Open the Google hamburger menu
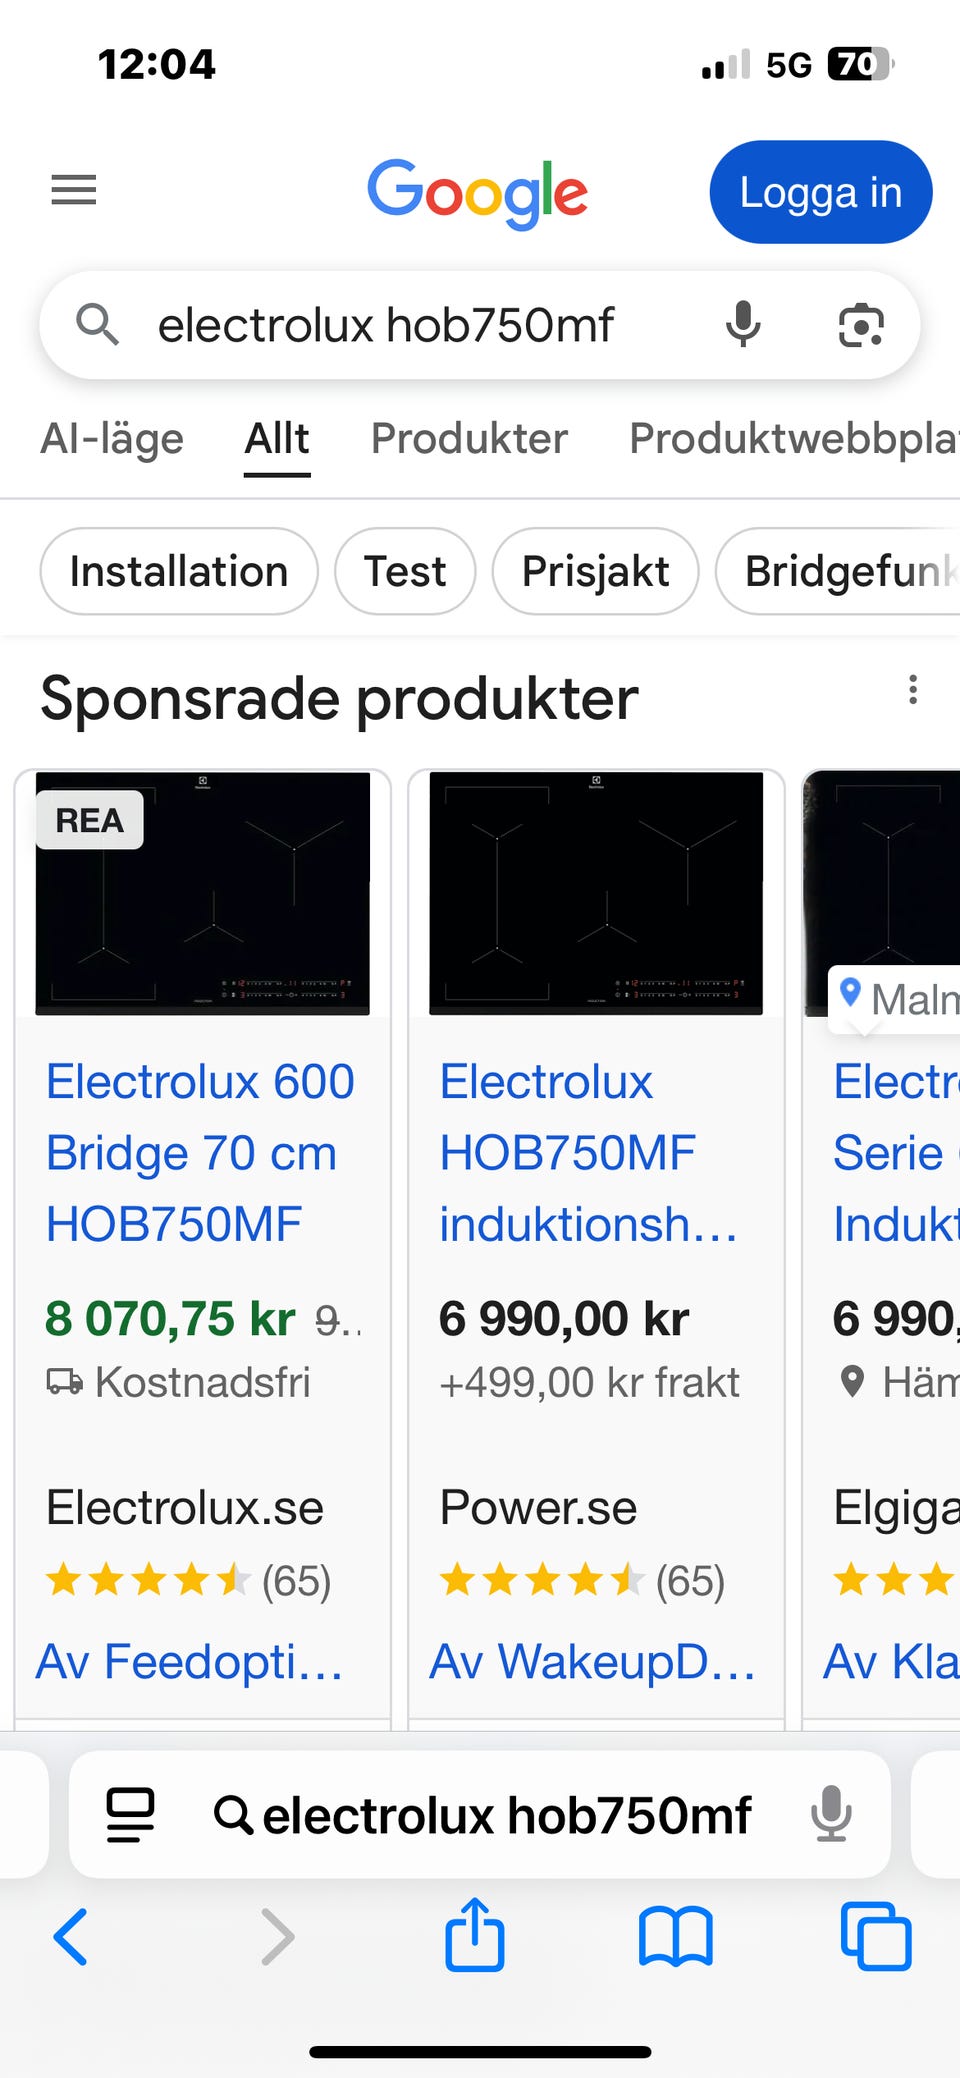The width and height of the screenshot is (960, 2078). pyautogui.click(x=74, y=190)
